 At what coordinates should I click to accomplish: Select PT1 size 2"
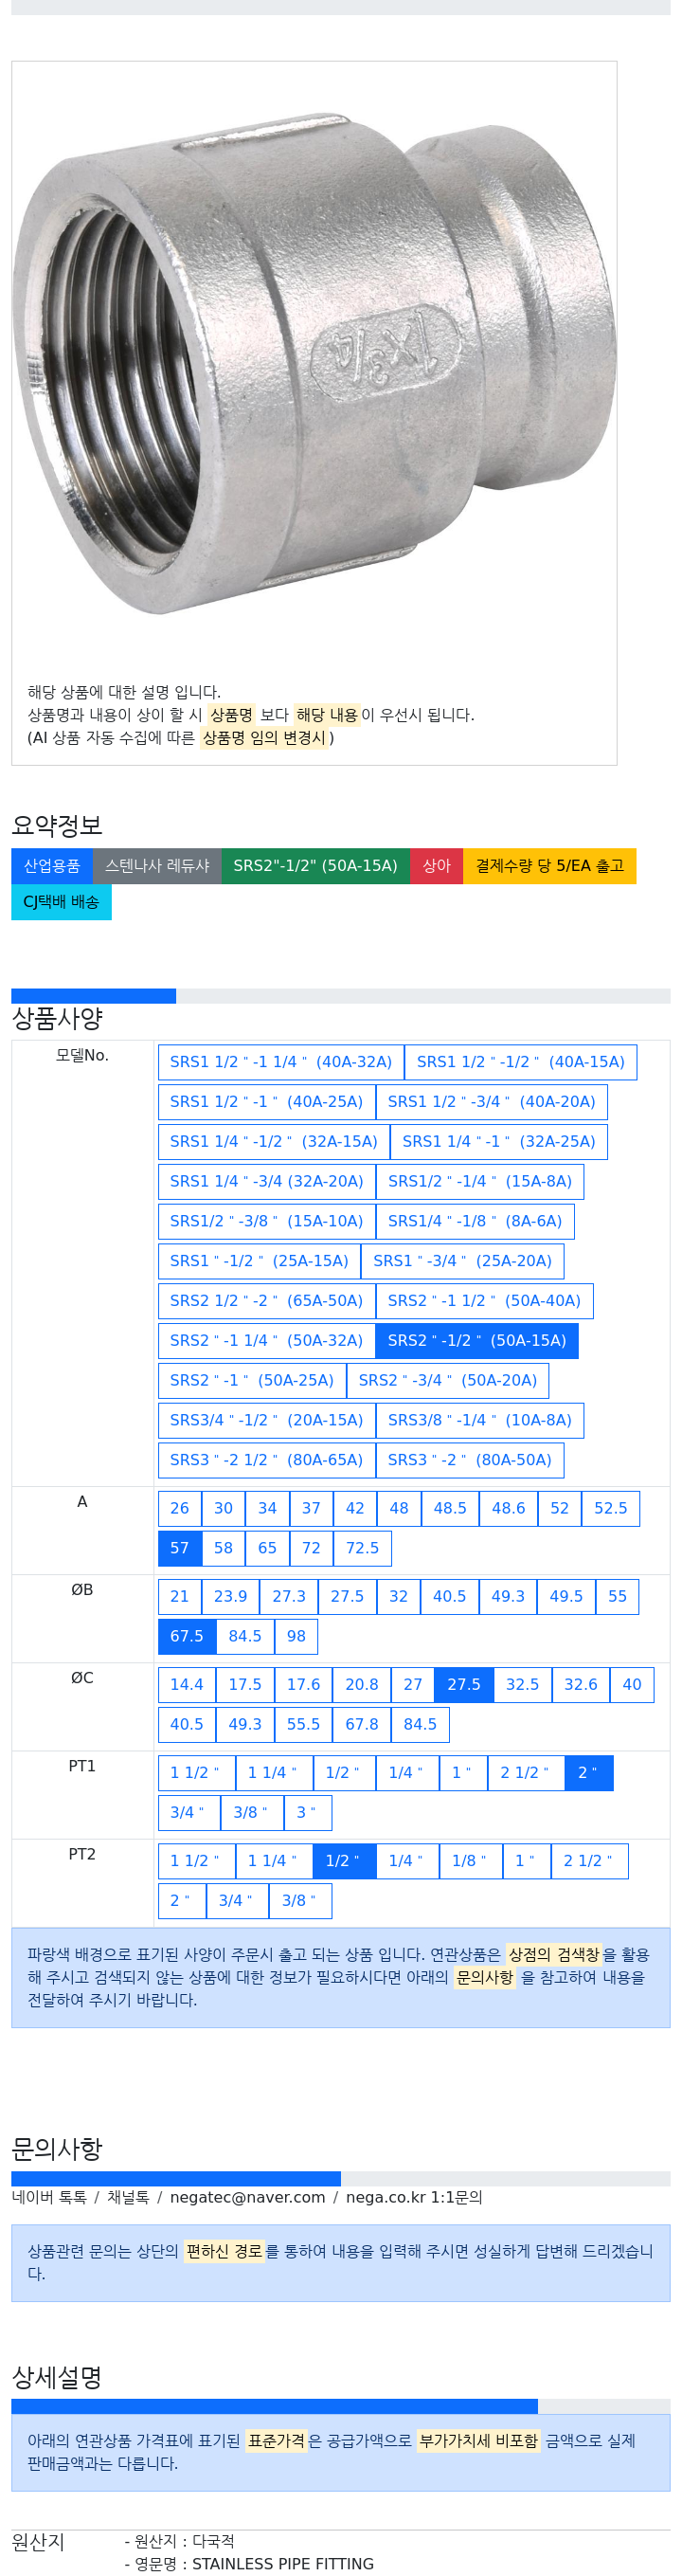pos(587,1772)
